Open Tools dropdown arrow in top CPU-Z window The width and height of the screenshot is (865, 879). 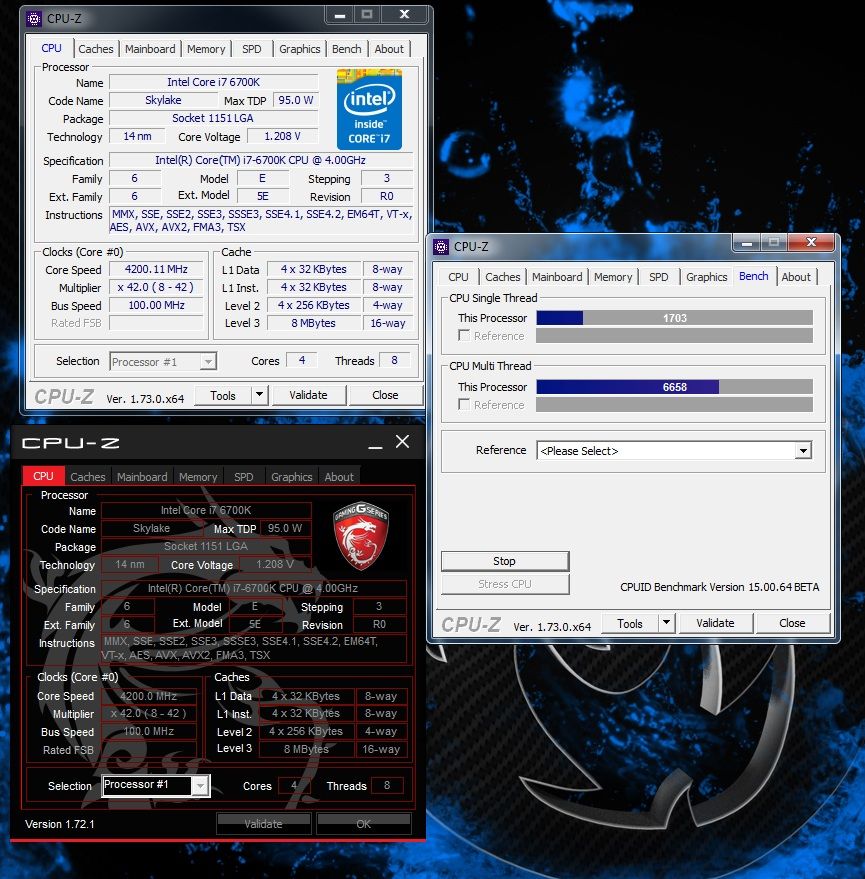(x=259, y=395)
